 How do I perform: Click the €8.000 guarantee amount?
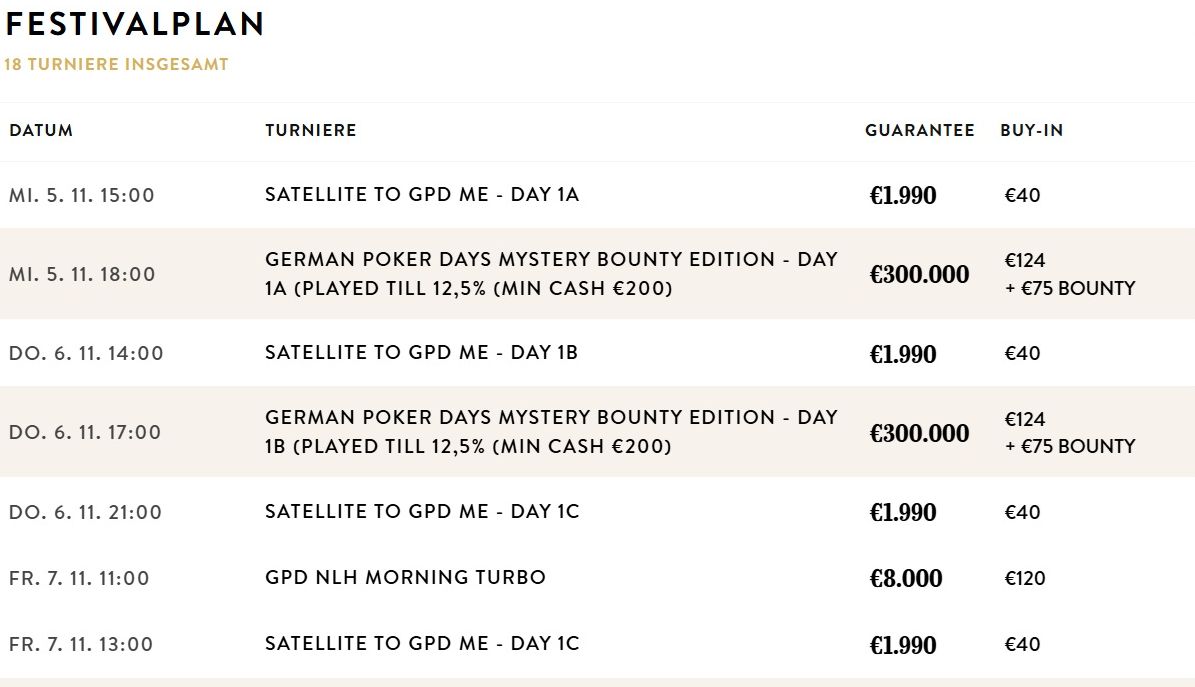pos(906,579)
